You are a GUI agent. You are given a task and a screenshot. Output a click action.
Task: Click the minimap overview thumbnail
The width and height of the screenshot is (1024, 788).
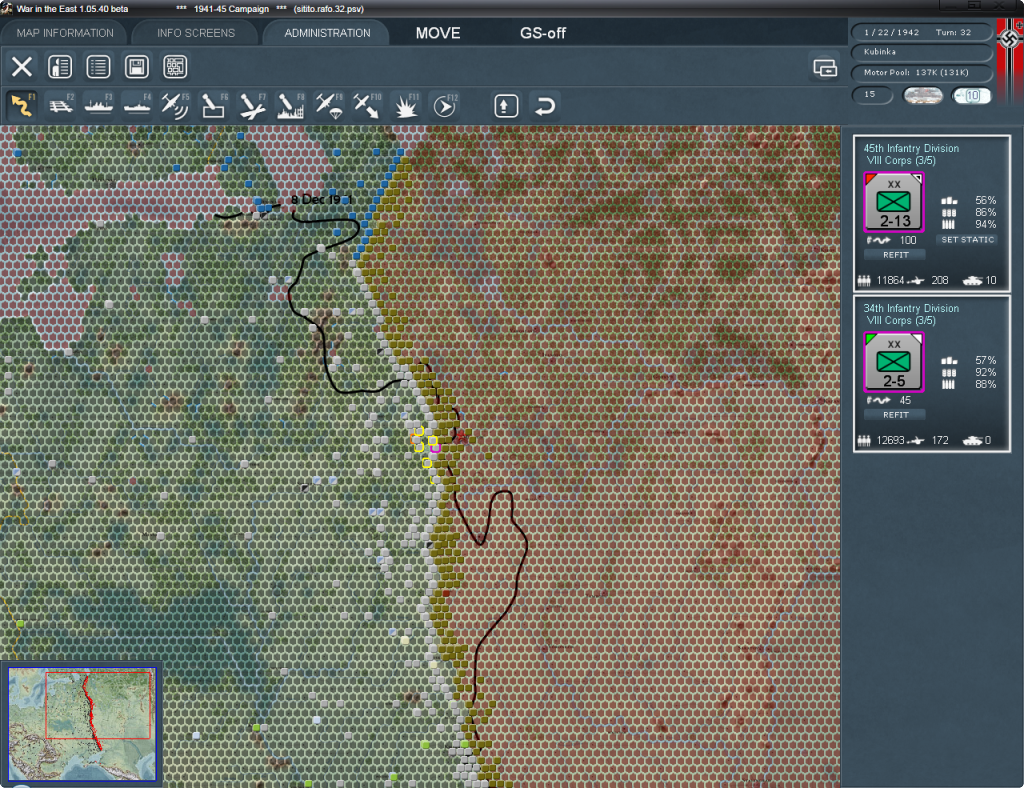tap(82, 723)
